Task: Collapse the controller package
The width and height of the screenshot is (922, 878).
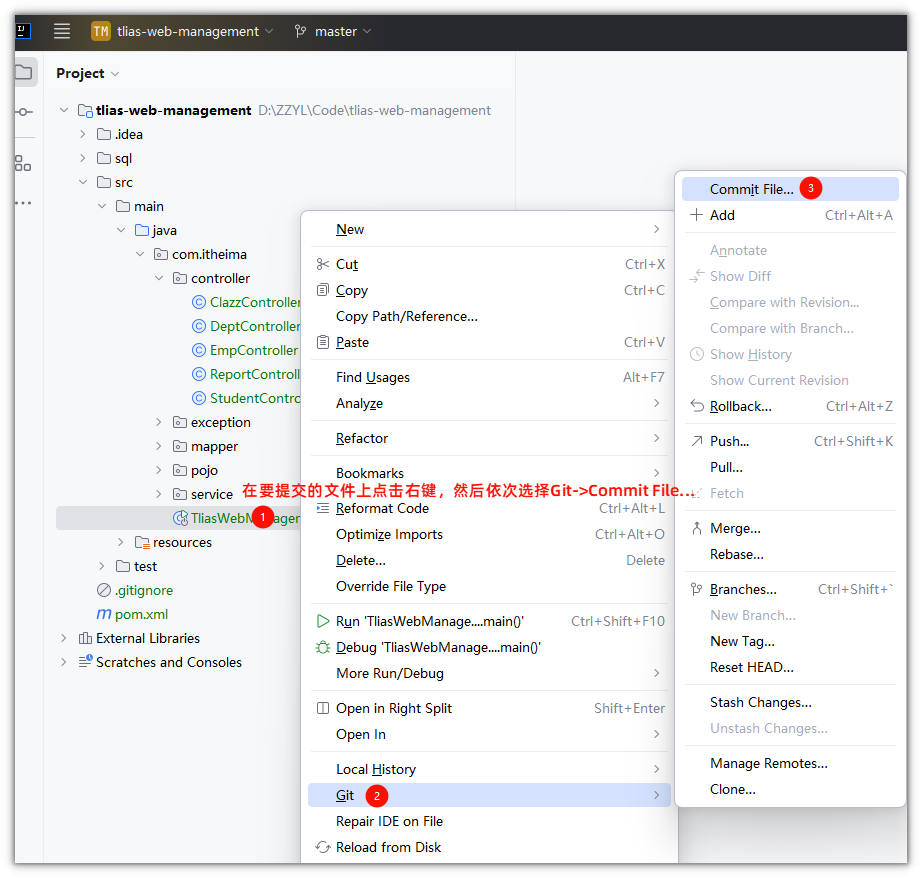Action: [x=159, y=278]
